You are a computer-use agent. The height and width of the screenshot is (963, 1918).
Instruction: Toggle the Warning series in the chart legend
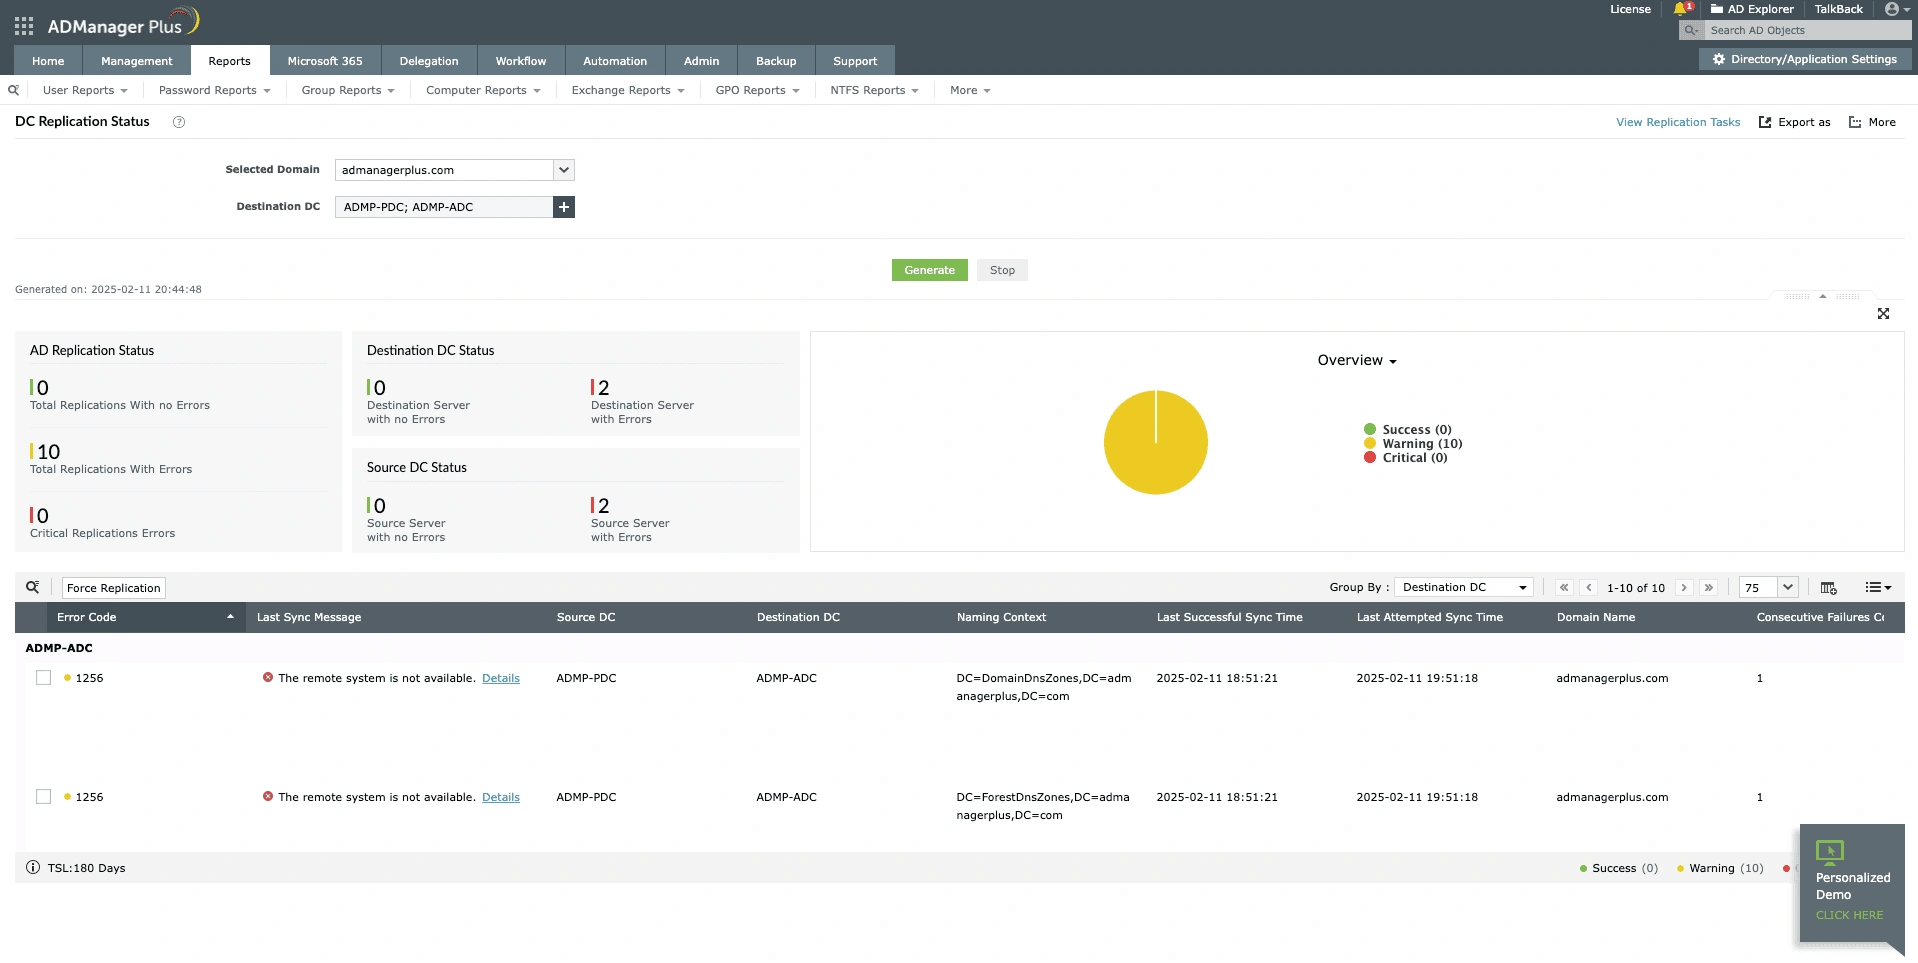tap(1419, 443)
